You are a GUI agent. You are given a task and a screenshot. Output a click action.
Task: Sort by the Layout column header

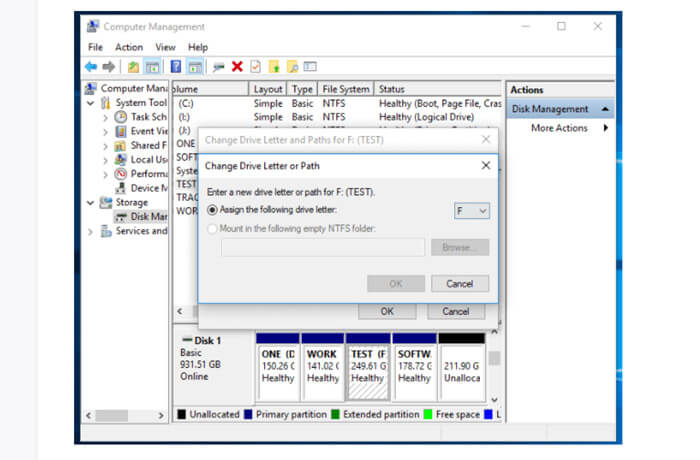pyautogui.click(x=268, y=89)
